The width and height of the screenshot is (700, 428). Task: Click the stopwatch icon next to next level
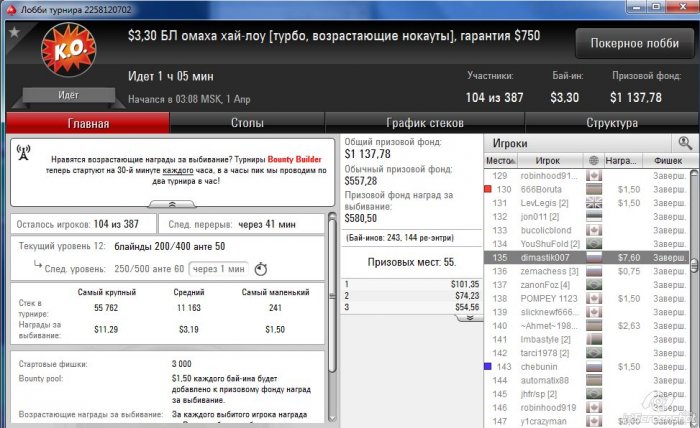click(261, 269)
